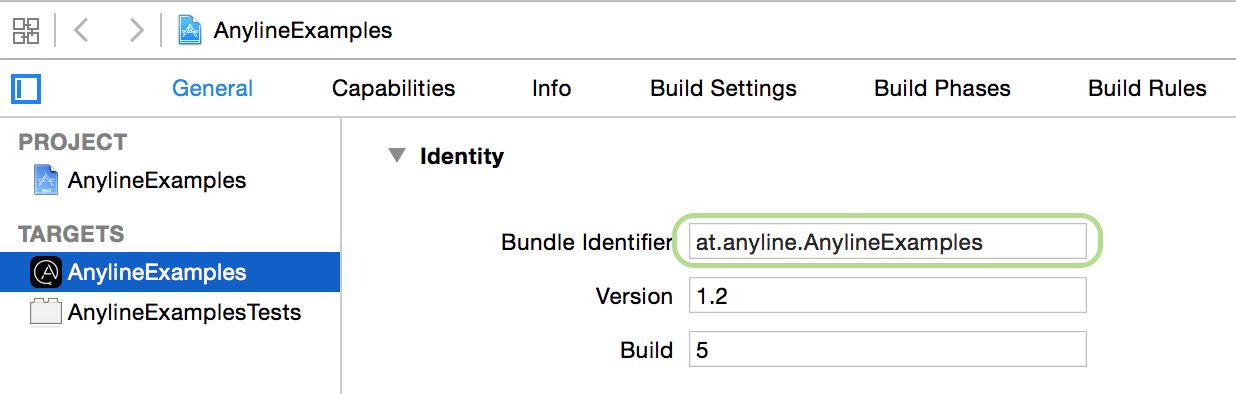The image size is (1236, 394).
Task: Click the AnylineExamples project file icon in breadcrumb
Action: pyautogui.click(x=189, y=30)
